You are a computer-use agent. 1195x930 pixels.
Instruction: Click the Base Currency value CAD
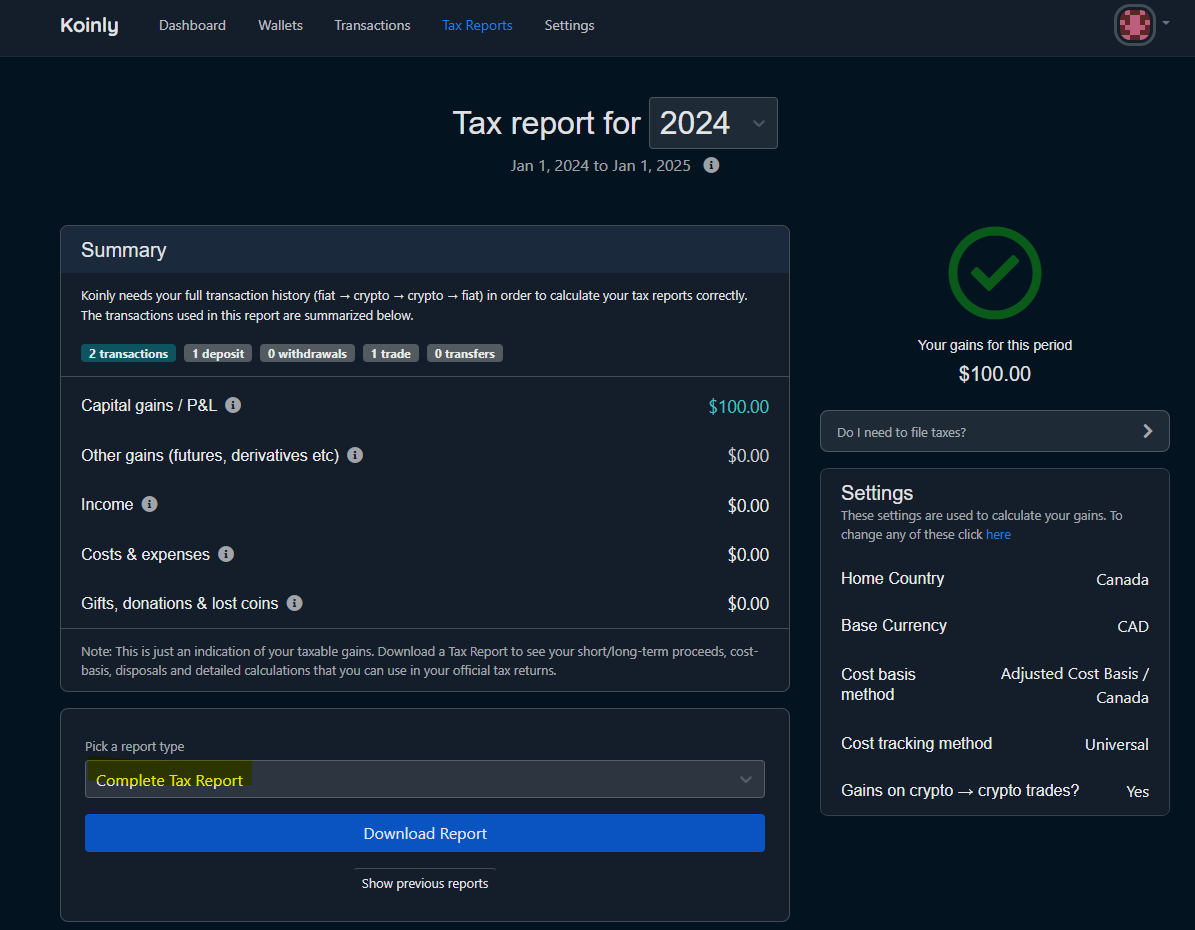tap(1133, 627)
